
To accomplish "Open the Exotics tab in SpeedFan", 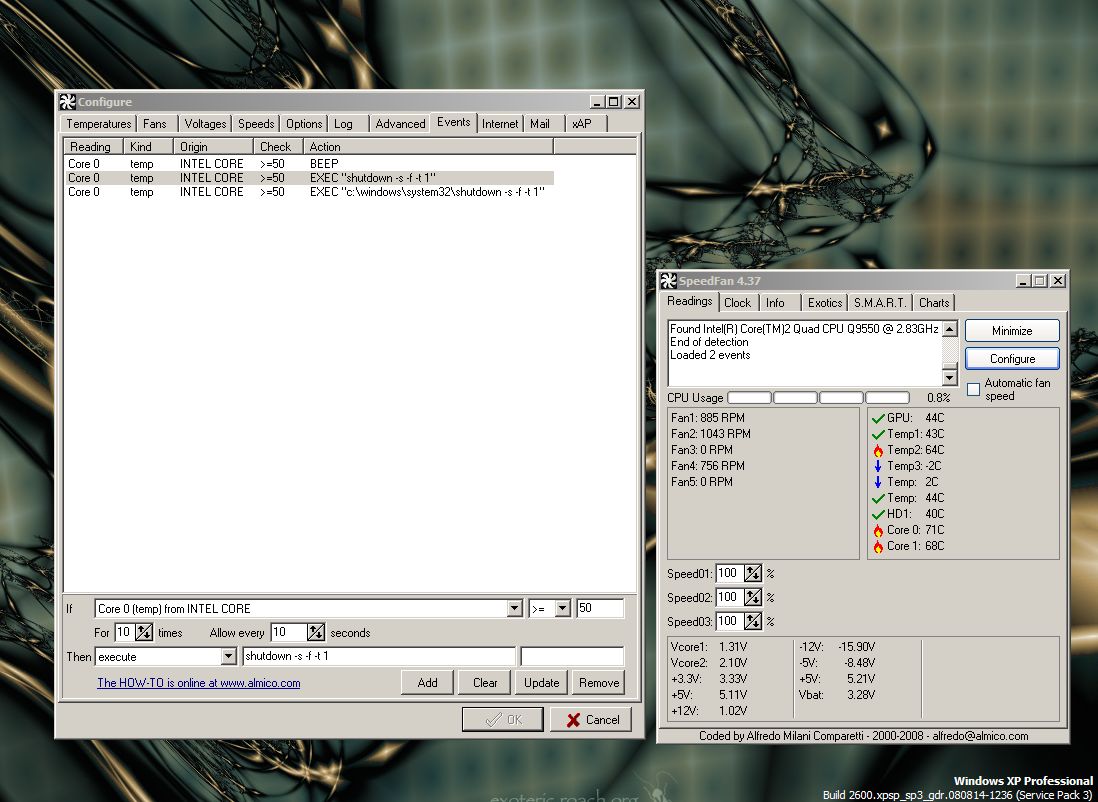I will tap(825, 303).
